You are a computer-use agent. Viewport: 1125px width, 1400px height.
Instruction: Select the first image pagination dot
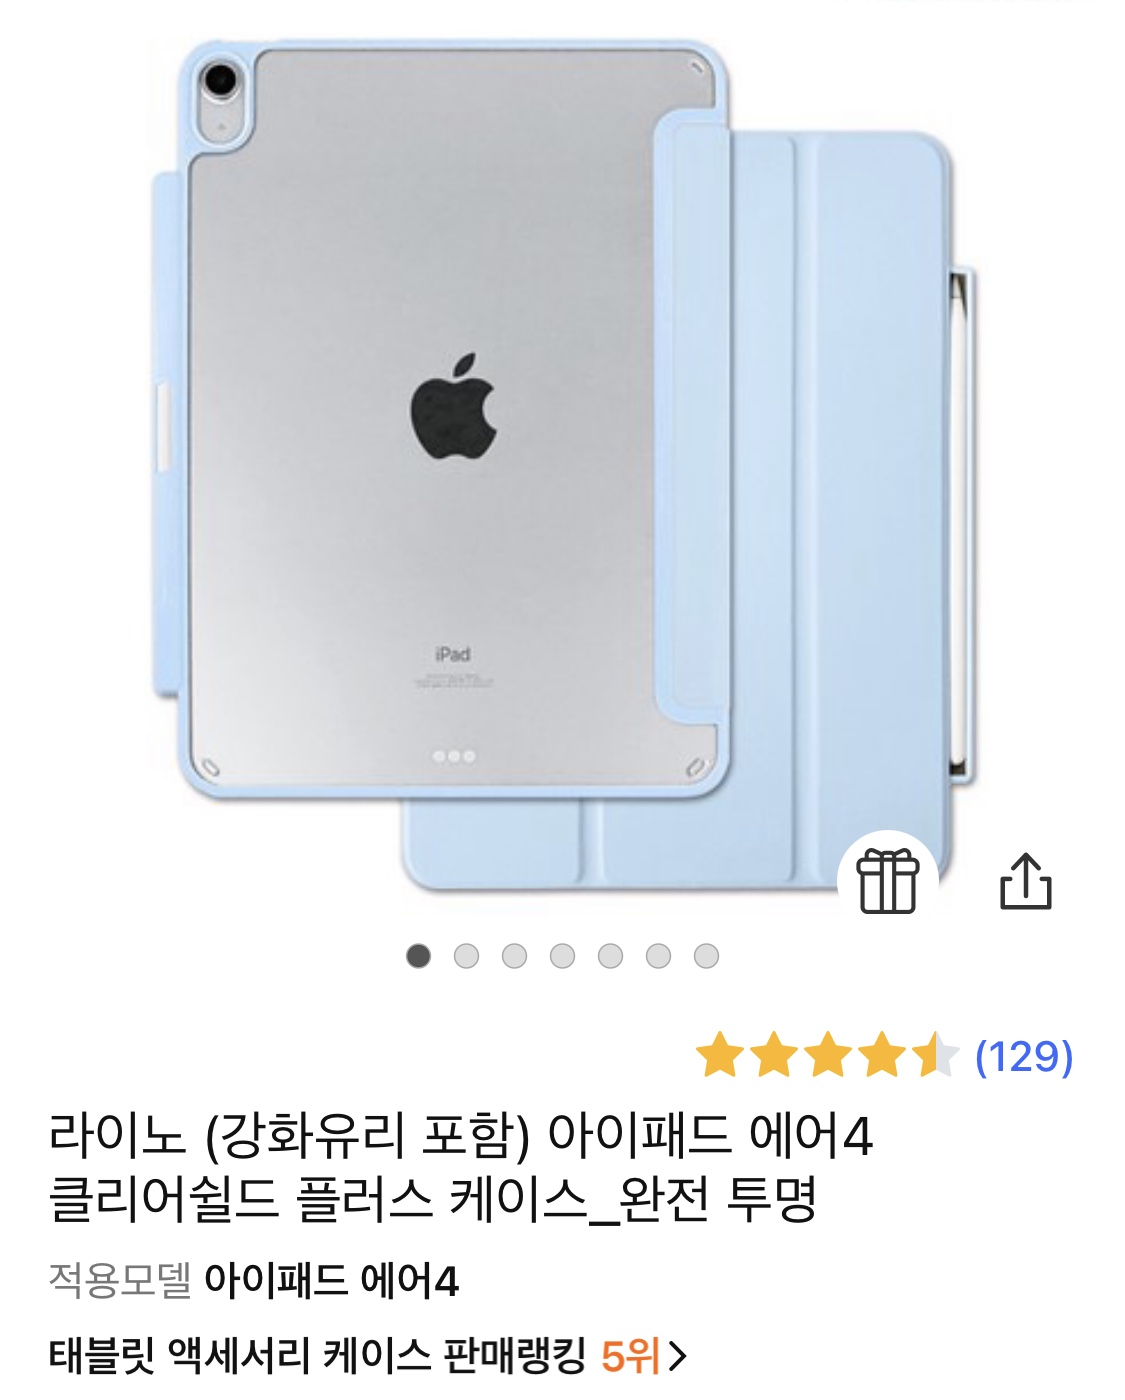tap(418, 956)
